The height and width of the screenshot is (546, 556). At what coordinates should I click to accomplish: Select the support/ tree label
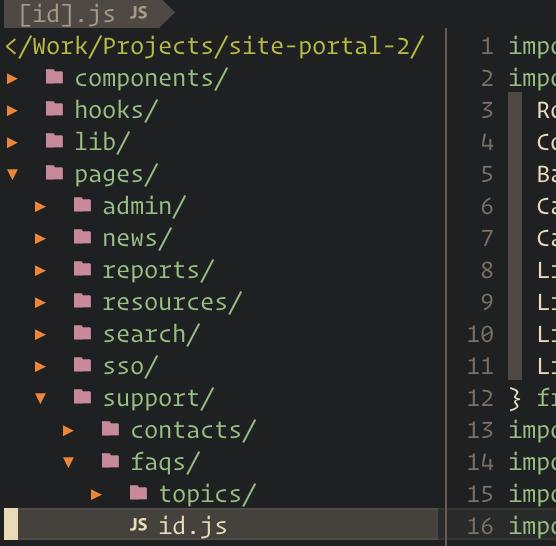(x=158, y=398)
